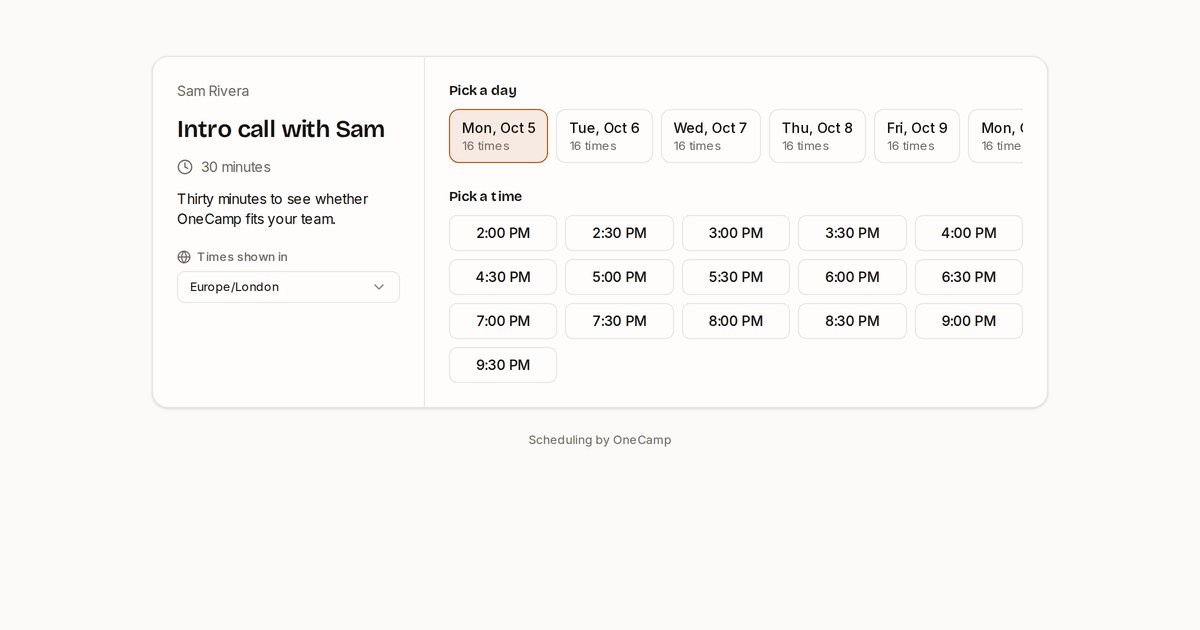Choose 6:30 PM time slot
This screenshot has height=630, width=1200.
tap(969, 277)
